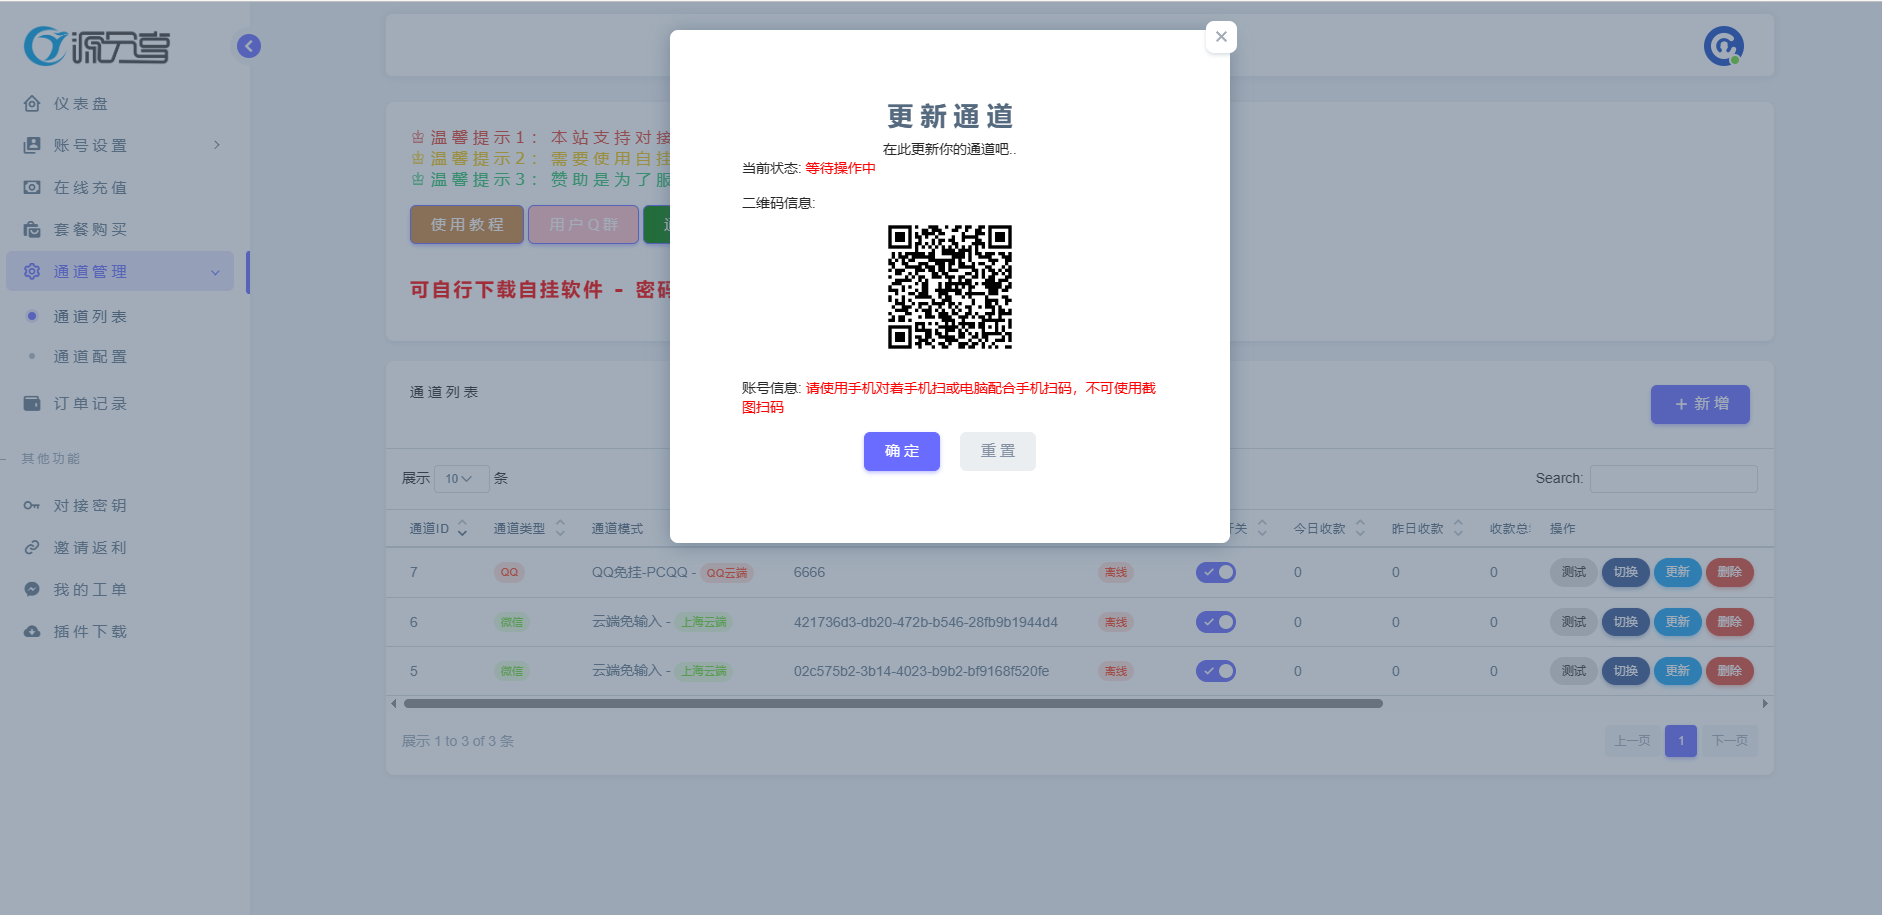Click the account settings icon
The height and width of the screenshot is (915, 1882).
32,146
